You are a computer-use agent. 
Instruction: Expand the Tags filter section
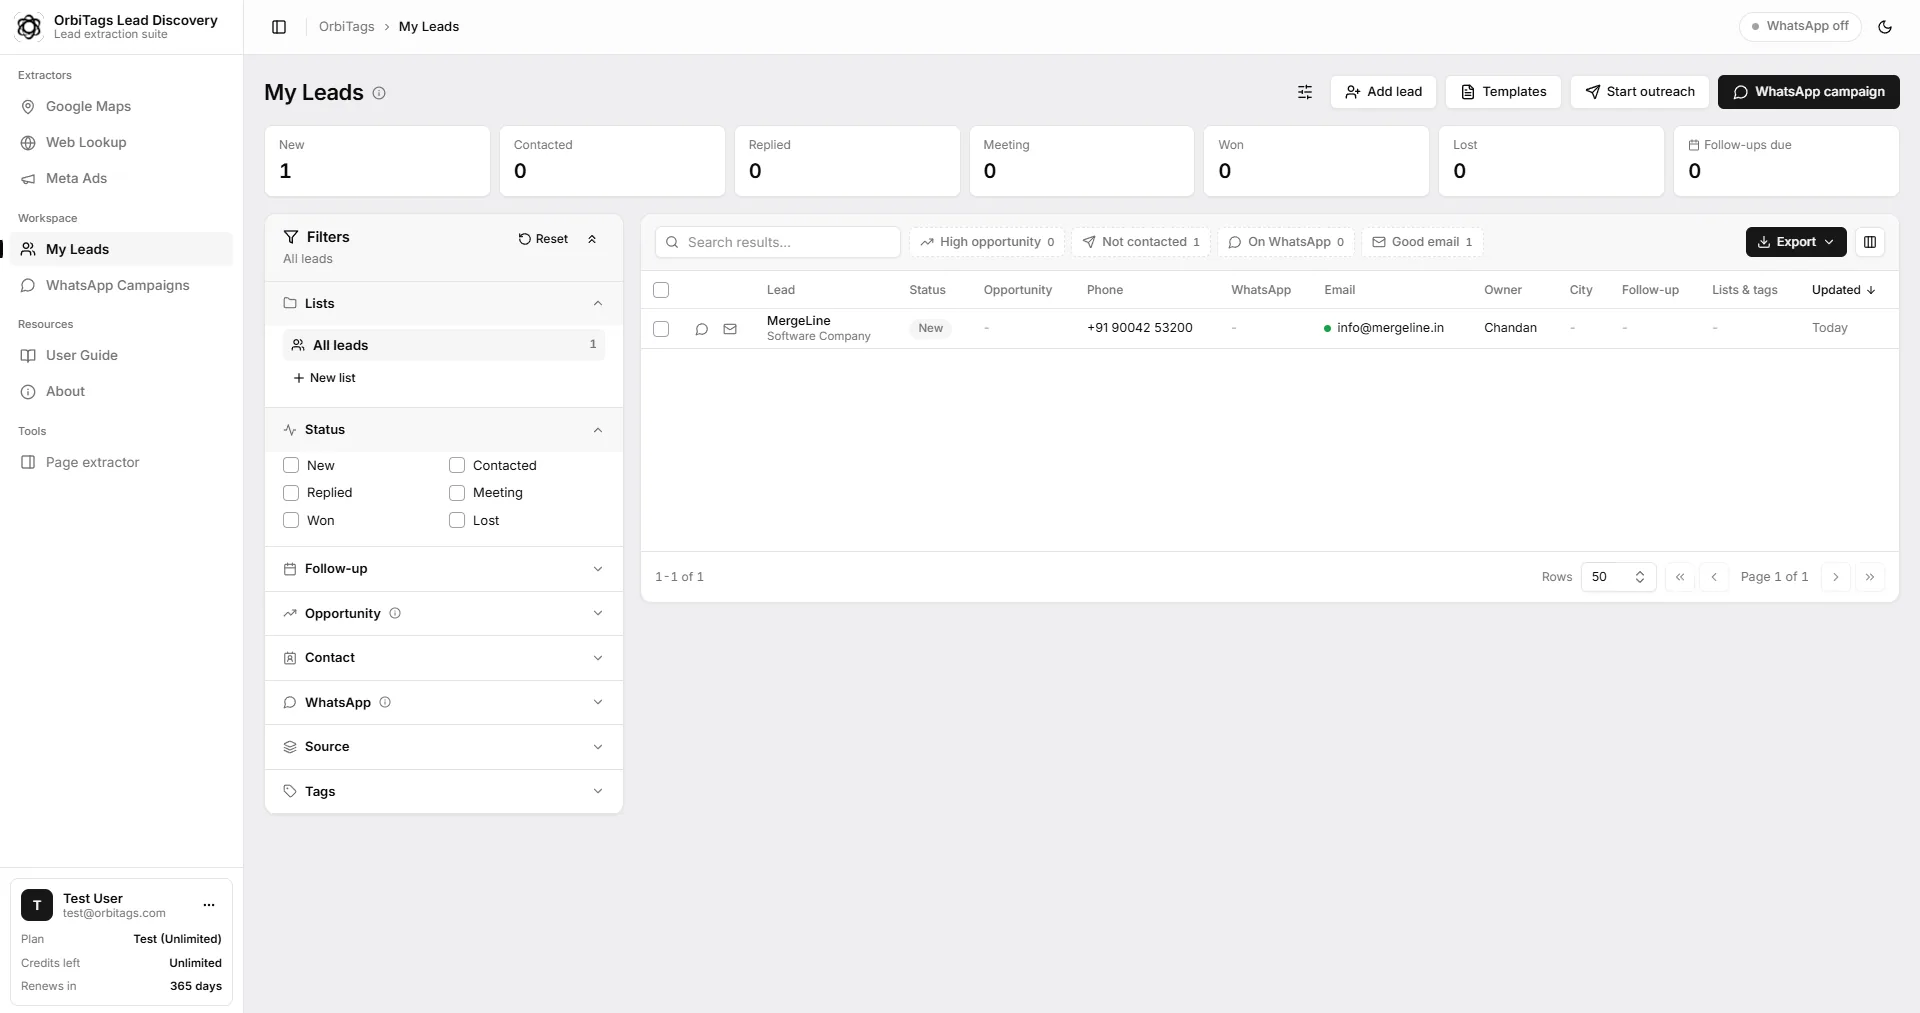coord(444,791)
